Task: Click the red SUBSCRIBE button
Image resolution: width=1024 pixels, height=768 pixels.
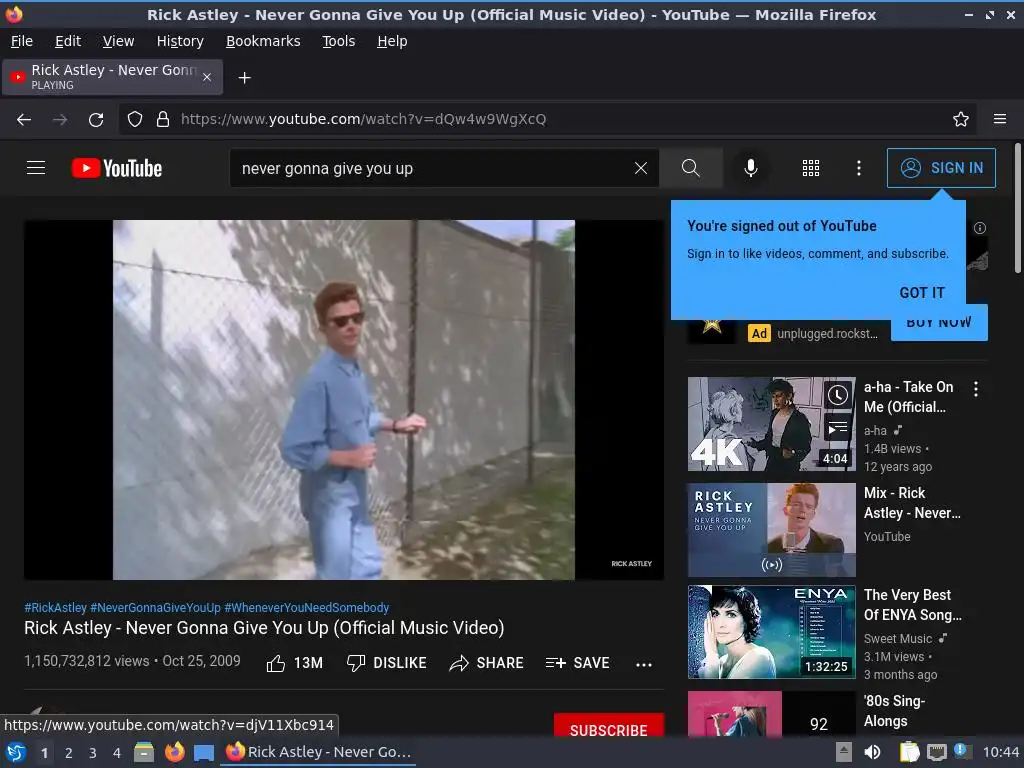Action: click(x=609, y=726)
